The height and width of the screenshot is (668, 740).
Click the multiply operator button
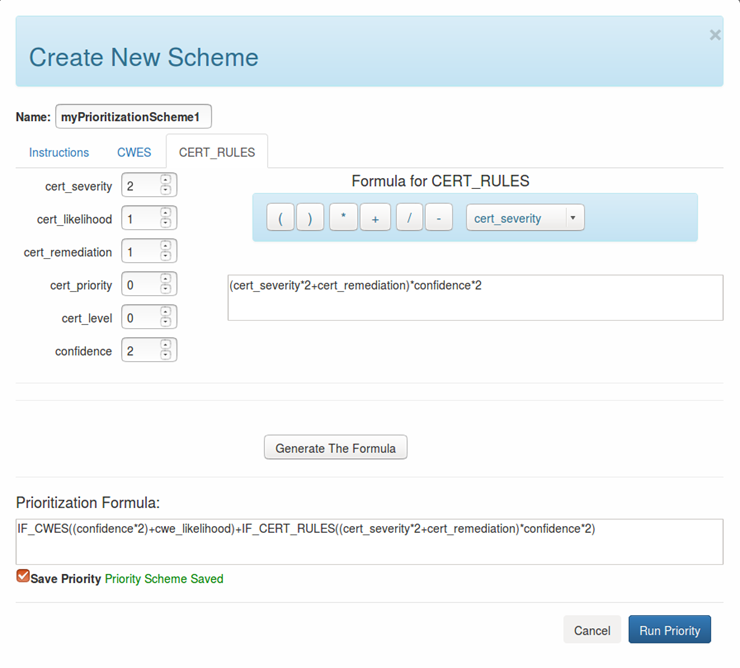pyautogui.click(x=343, y=218)
